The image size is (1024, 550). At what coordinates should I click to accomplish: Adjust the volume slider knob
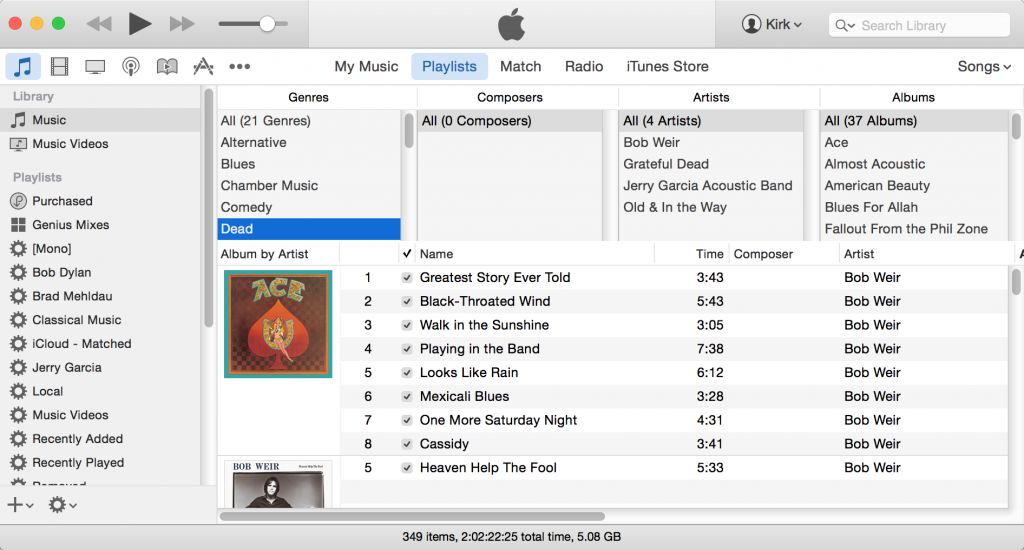click(267, 24)
